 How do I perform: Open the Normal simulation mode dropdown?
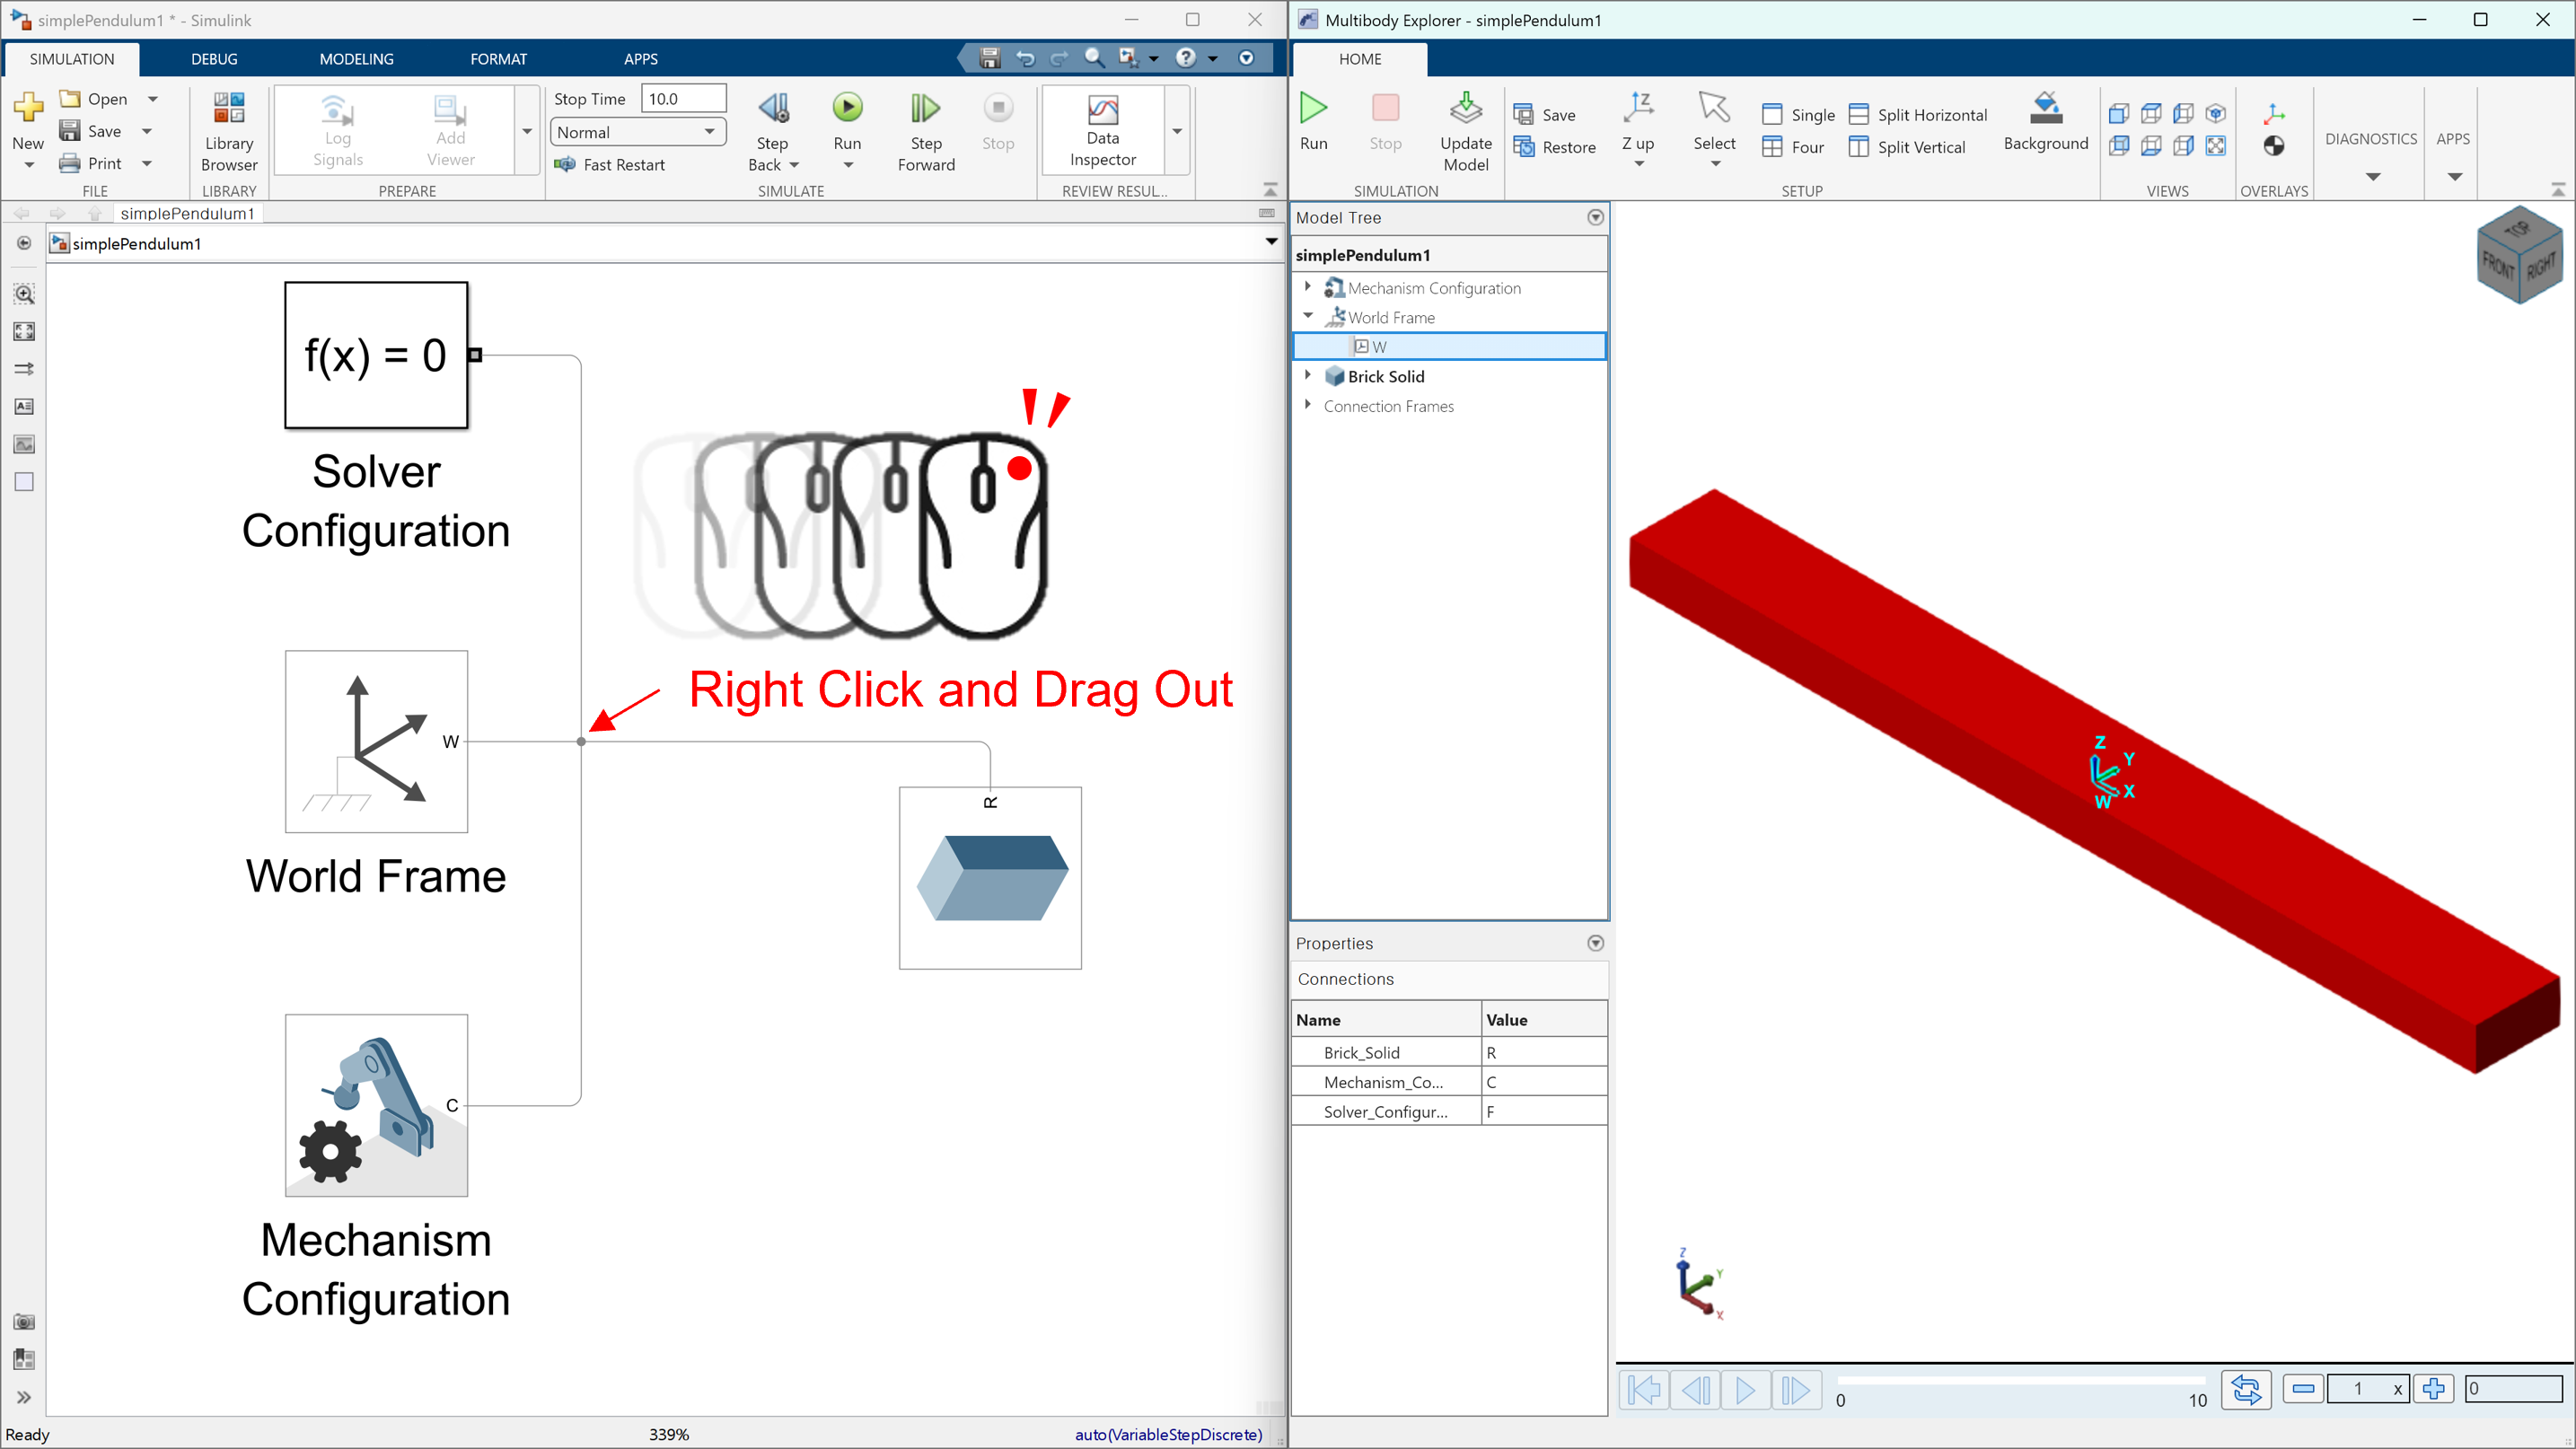pos(637,132)
